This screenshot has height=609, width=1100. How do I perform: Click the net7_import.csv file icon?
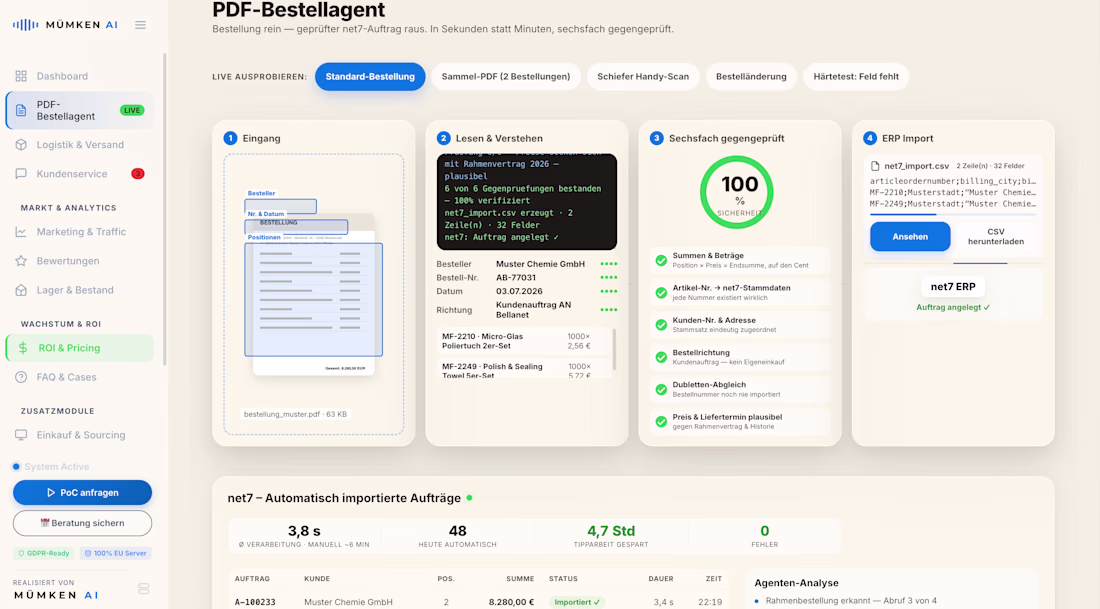point(875,166)
